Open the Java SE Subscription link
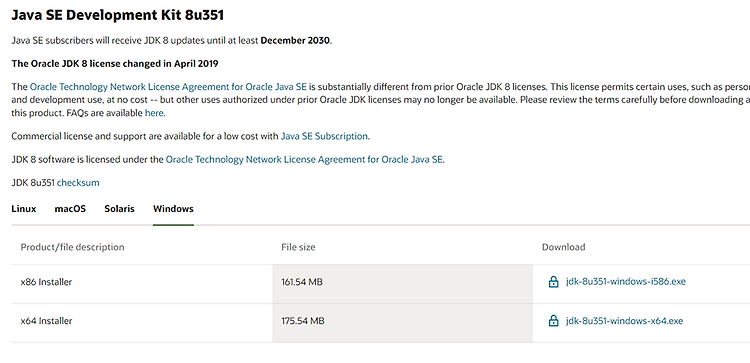This screenshot has height=363, width=750. (x=324, y=136)
